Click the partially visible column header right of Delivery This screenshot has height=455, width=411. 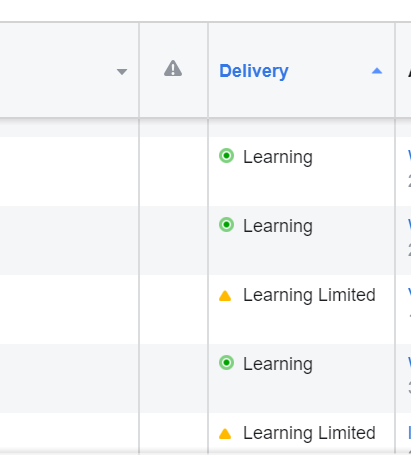click(x=403, y=70)
